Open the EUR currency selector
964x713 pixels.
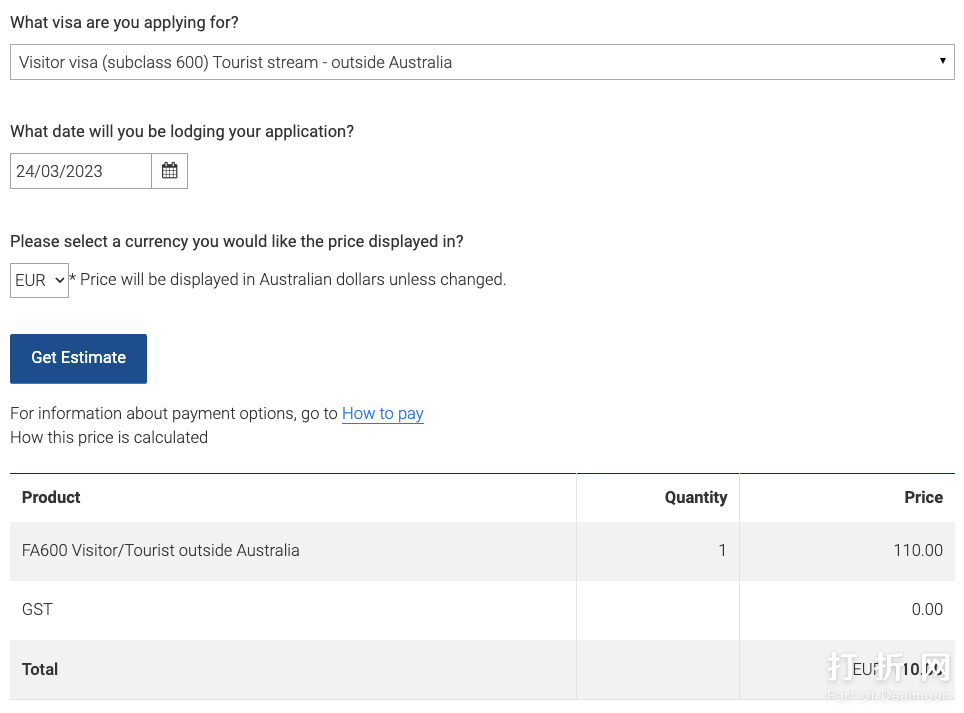[x=39, y=280]
